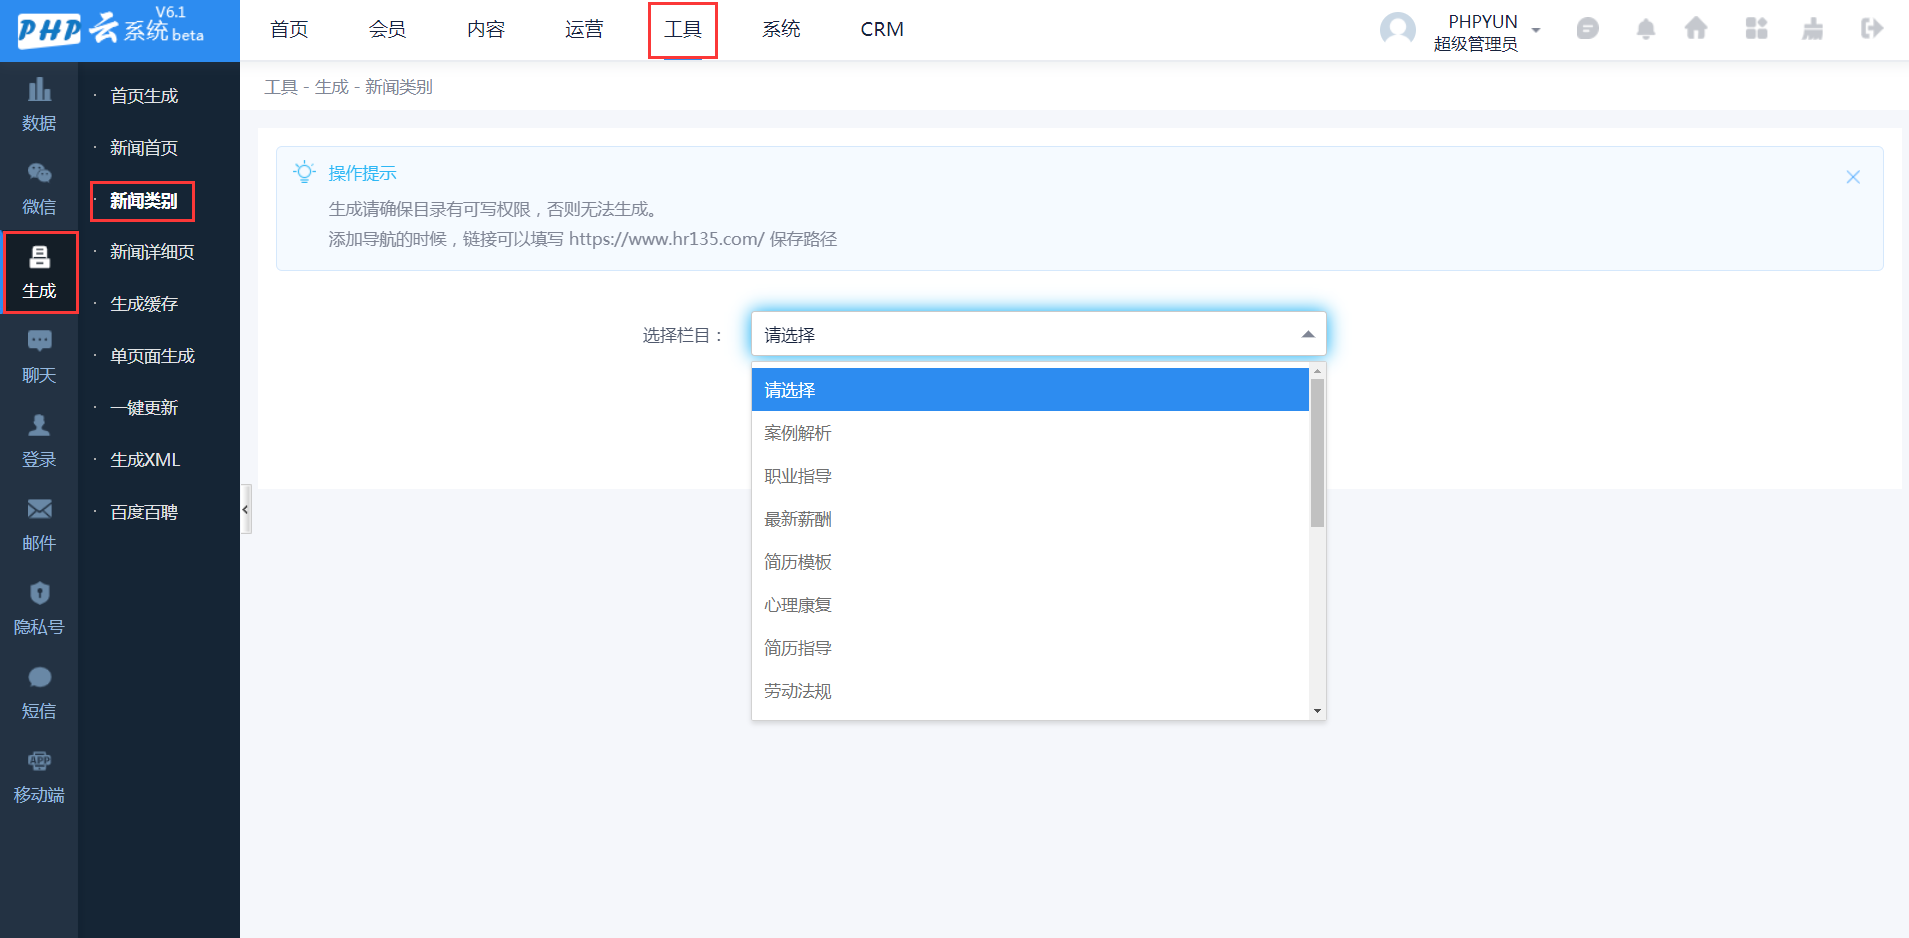The width and height of the screenshot is (1909, 938).
Task: Click the logout icon in the header
Action: point(1872,28)
